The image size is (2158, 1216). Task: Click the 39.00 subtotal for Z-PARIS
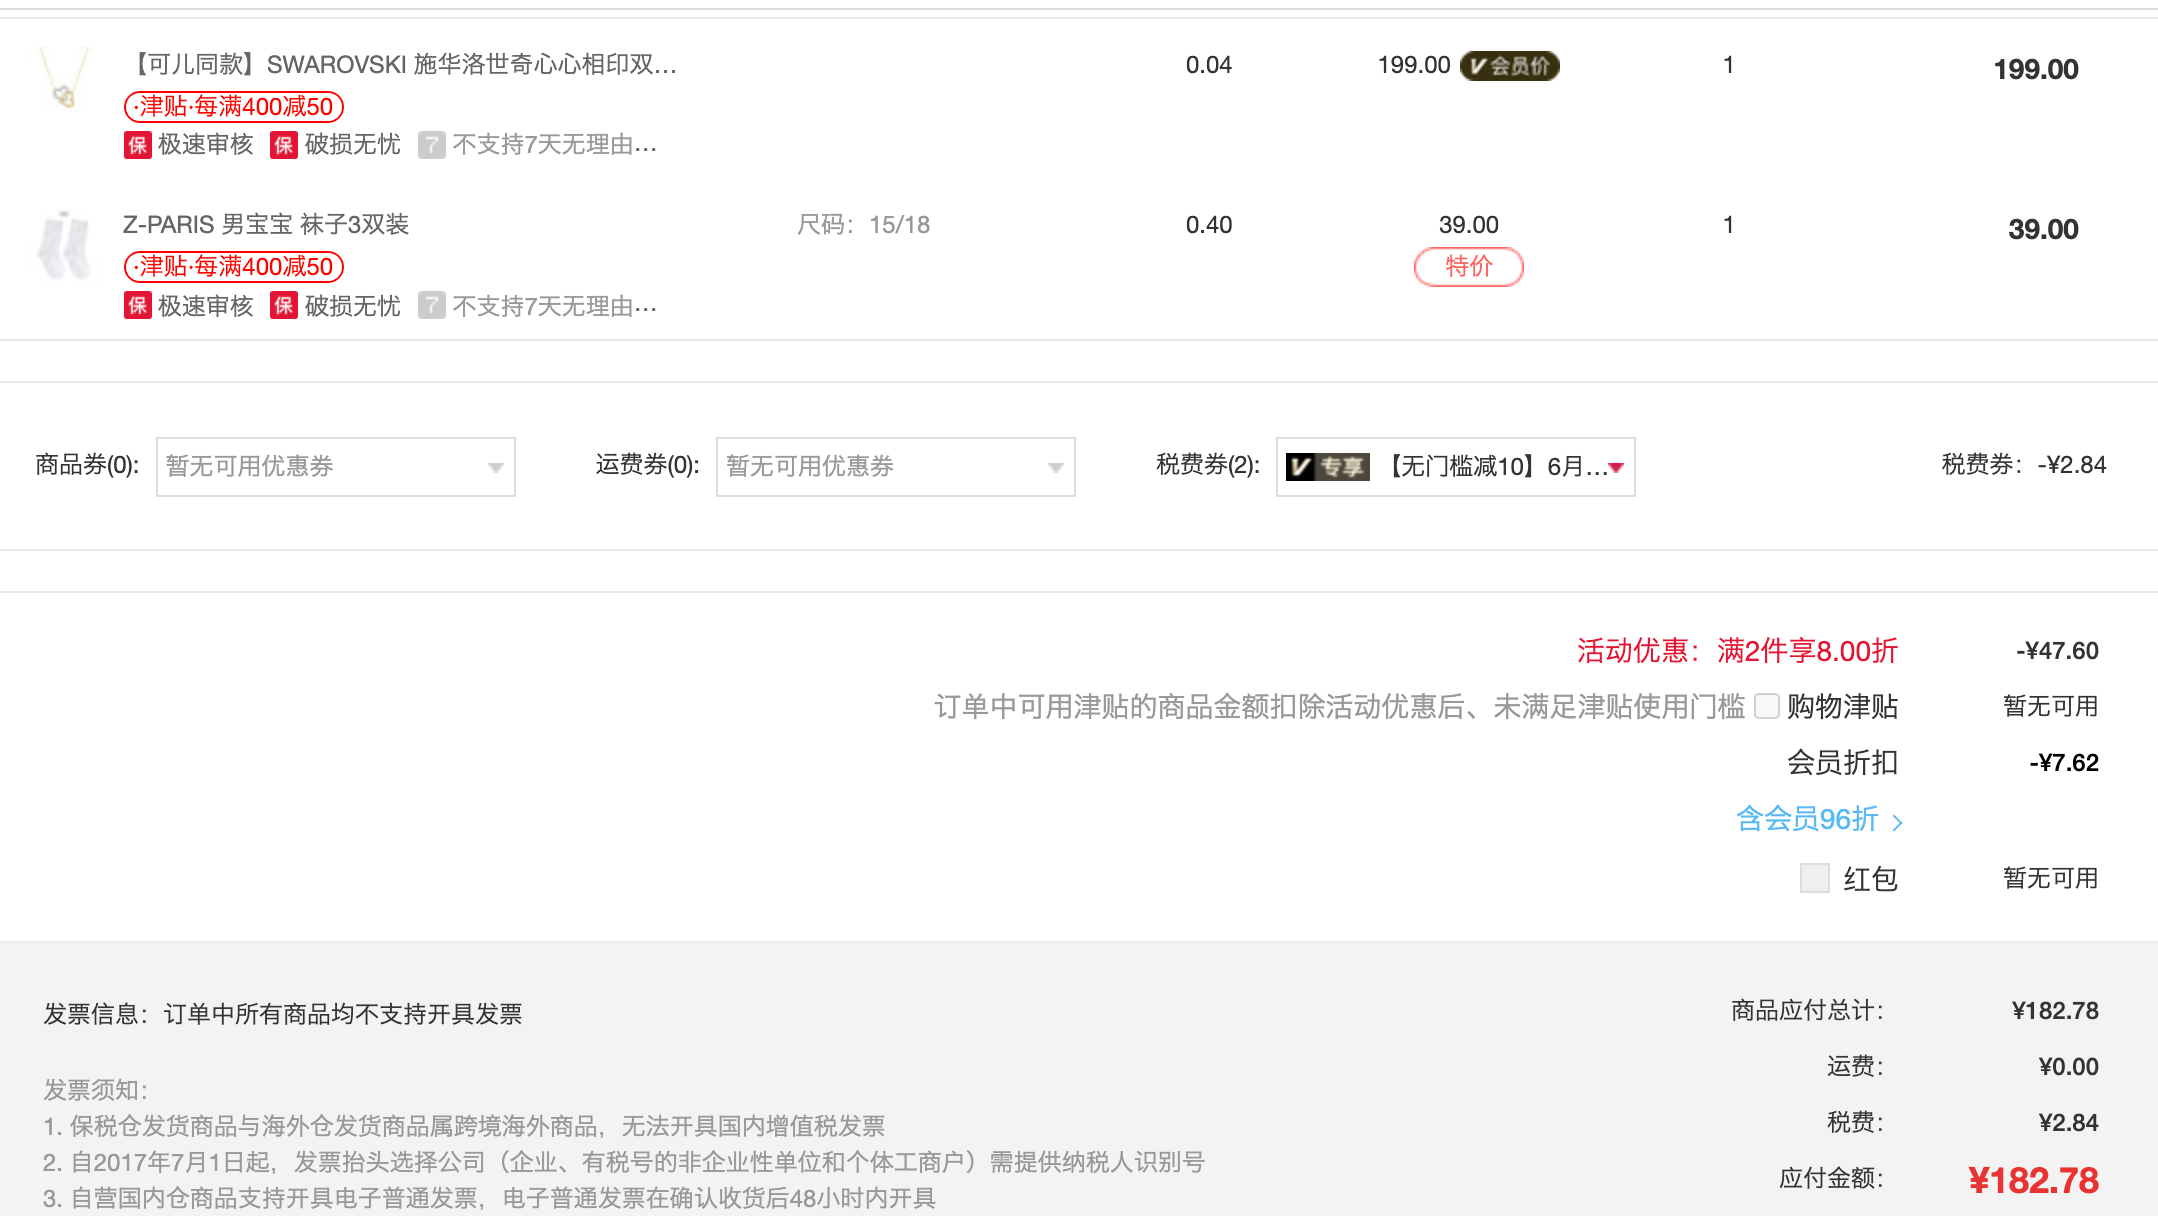tap(2043, 229)
